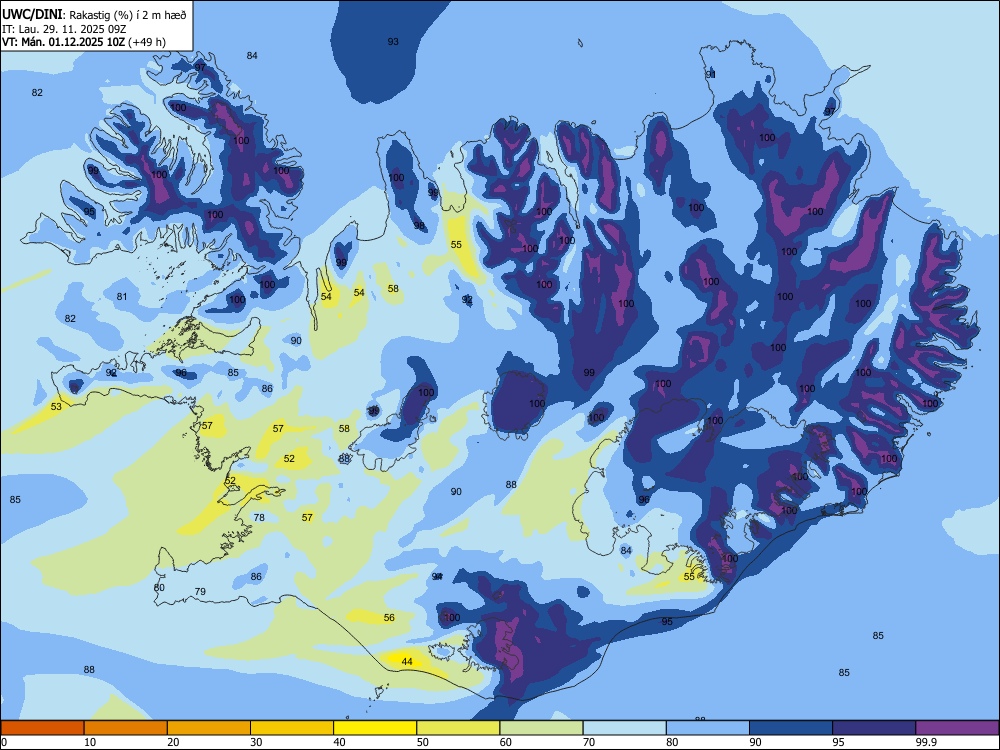Click the '50' legend scale label
The image size is (1000, 750).
tap(423, 742)
